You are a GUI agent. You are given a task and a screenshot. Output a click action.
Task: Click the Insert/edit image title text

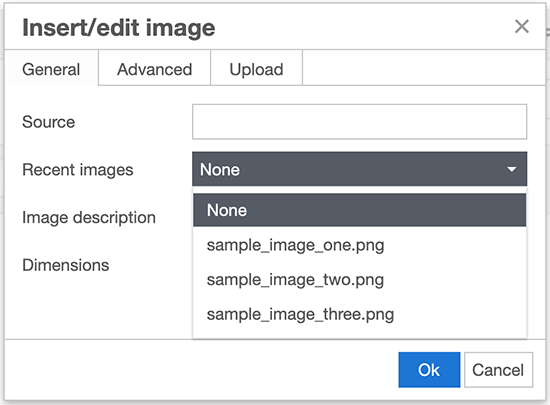tap(119, 28)
